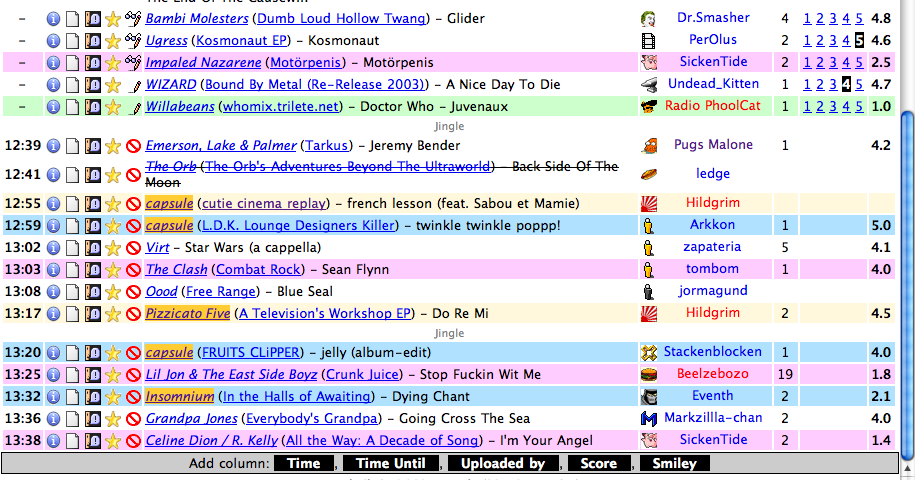Image resolution: width=915 pixels, height=480 pixels.
Task: Open album link All the Way: A Decade of Song
Action: [382, 440]
